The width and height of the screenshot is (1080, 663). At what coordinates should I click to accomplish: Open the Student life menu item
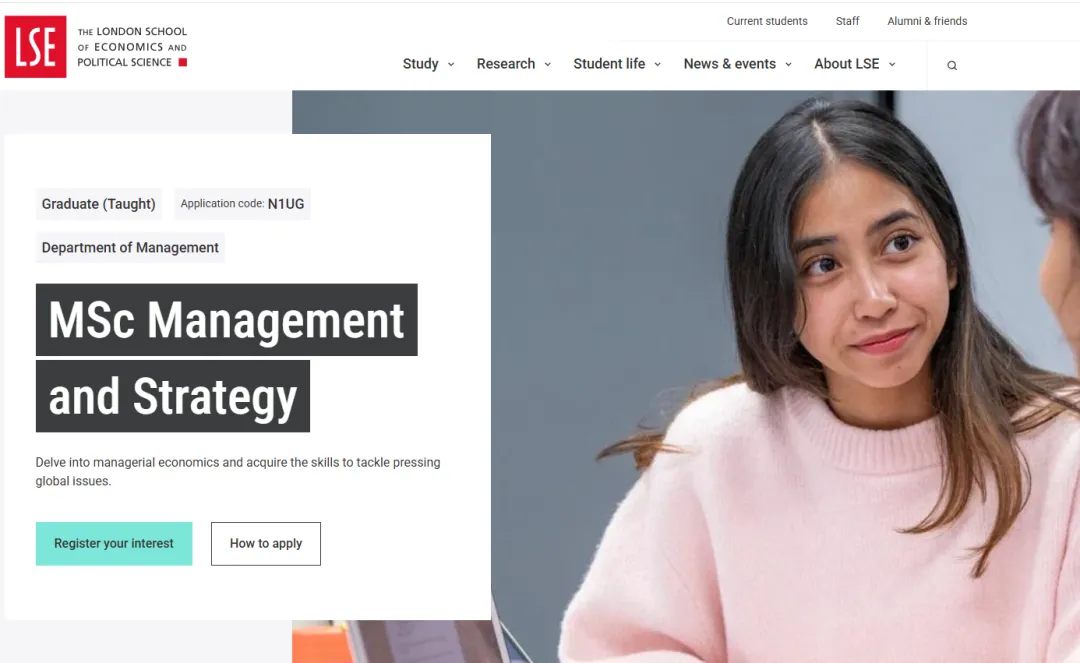point(609,63)
